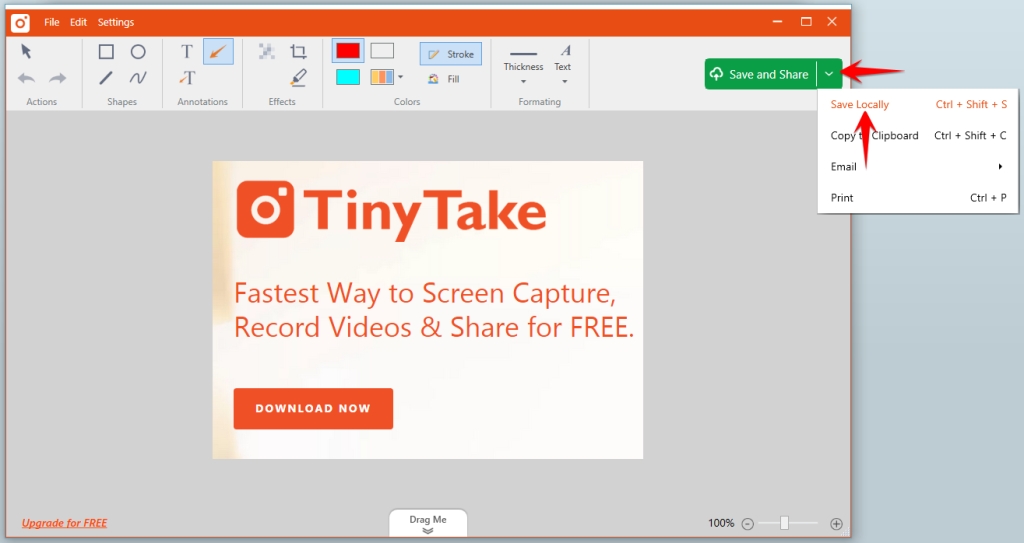Choose Print from the menu
The height and width of the screenshot is (543, 1024).
[918, 198]
